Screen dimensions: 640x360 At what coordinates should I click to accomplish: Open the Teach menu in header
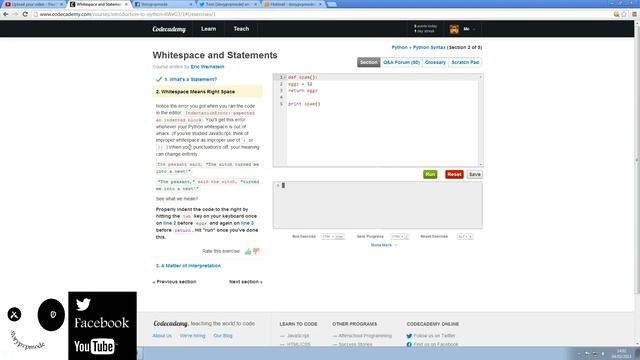click(x=241, y=29)
